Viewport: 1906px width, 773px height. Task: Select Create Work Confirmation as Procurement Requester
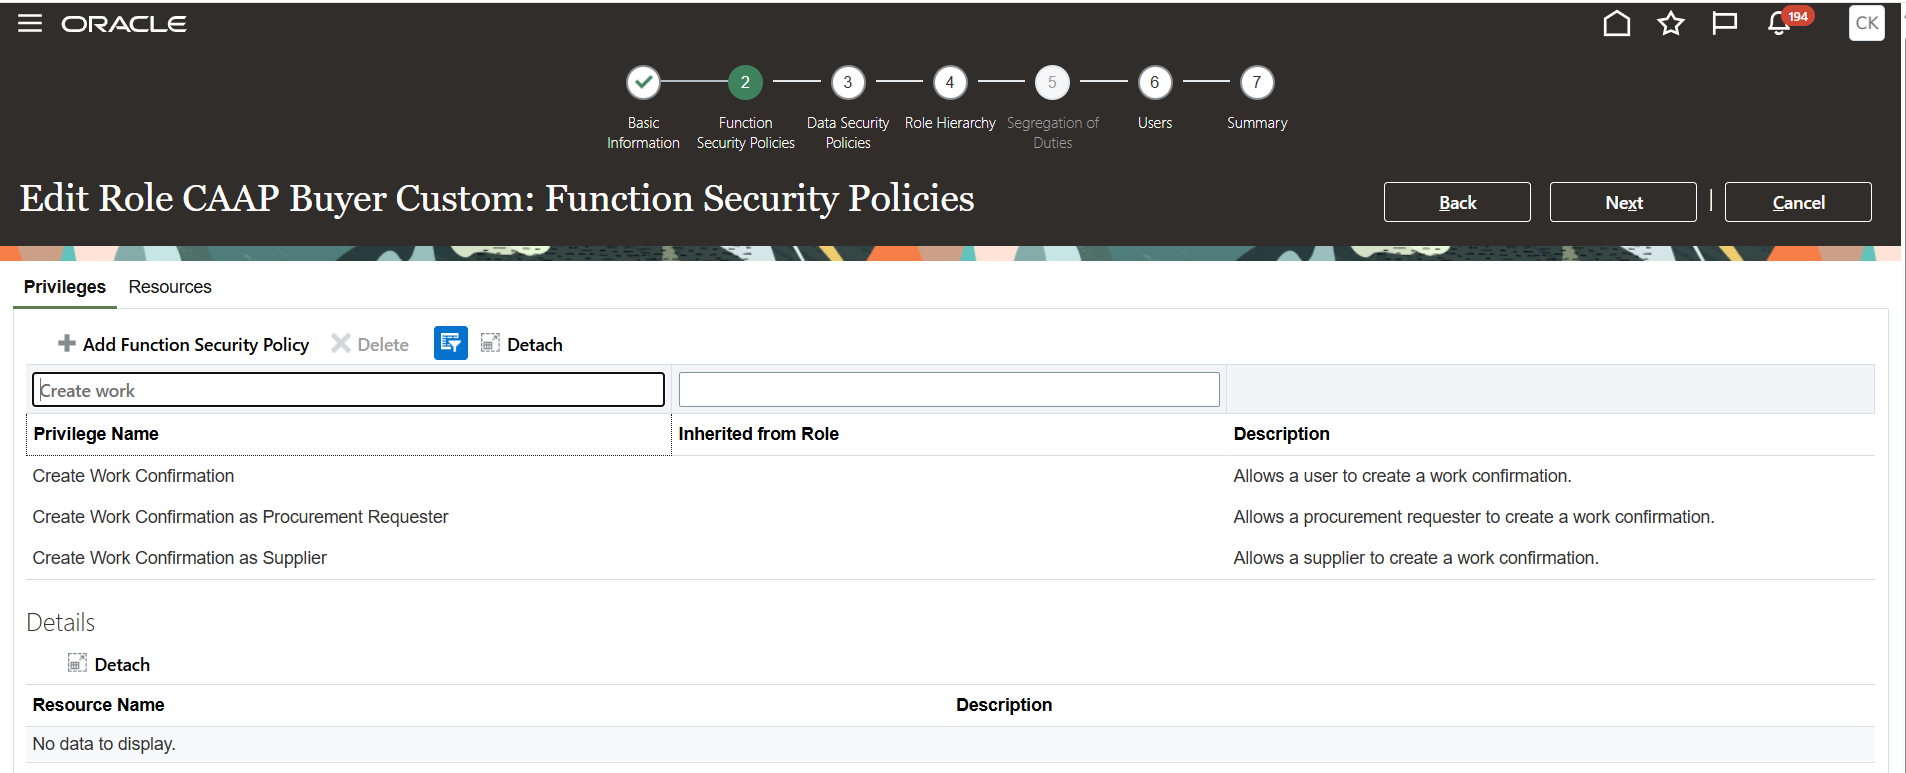tap(950, 517)
